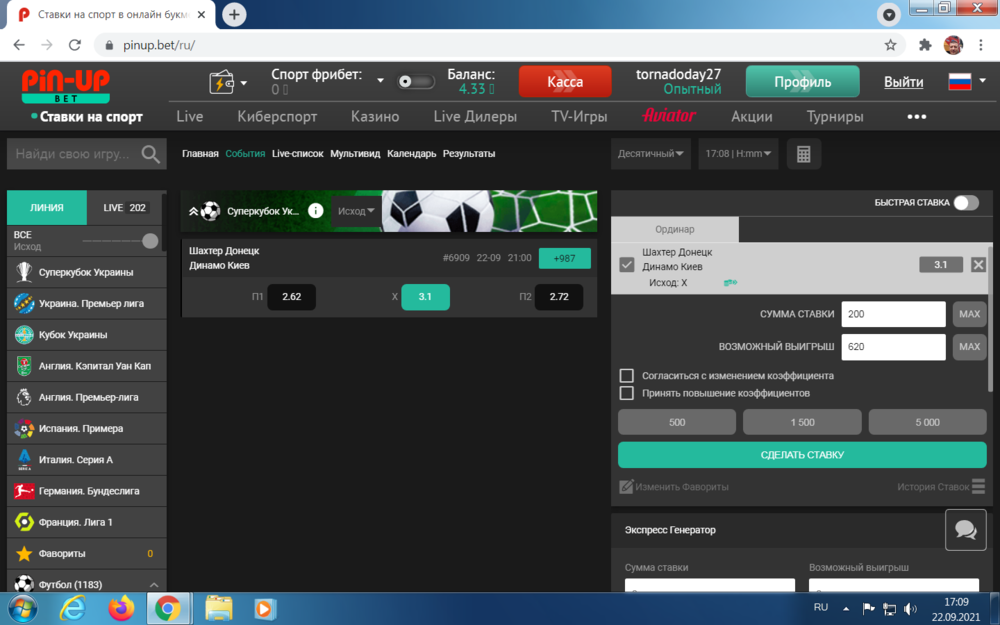Image resolution: width=1000 pixels, height=625 pixels.
Task: Open the Aviator menu item
Action: tap(668, 115)
